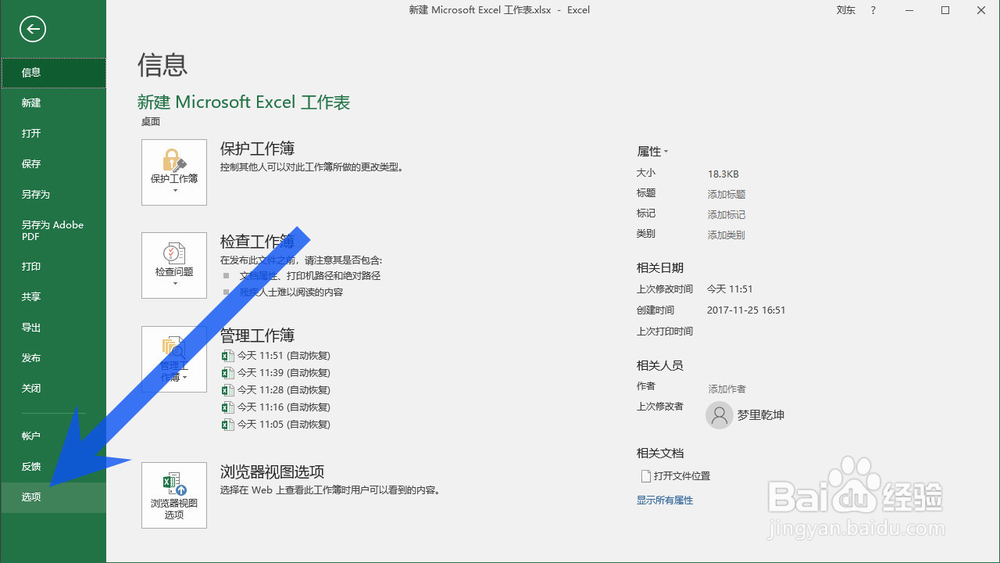The width and height of the screenshot is (1000, 563).
Task: Select 打开 in the left menu
Action: (54, 133)
